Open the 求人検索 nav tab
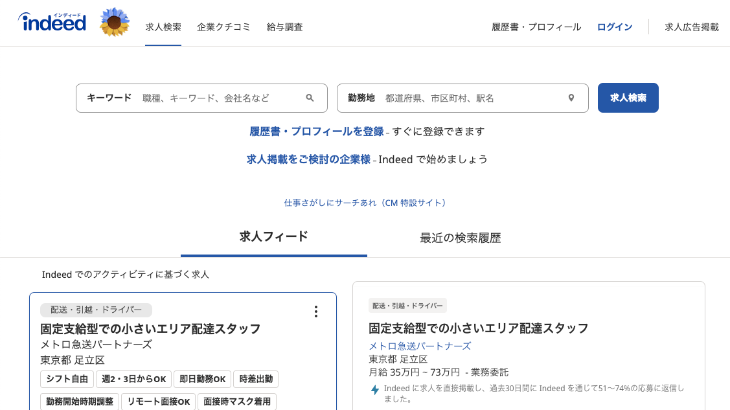Screen dimensions: 730x410 [x=163, y=27]
